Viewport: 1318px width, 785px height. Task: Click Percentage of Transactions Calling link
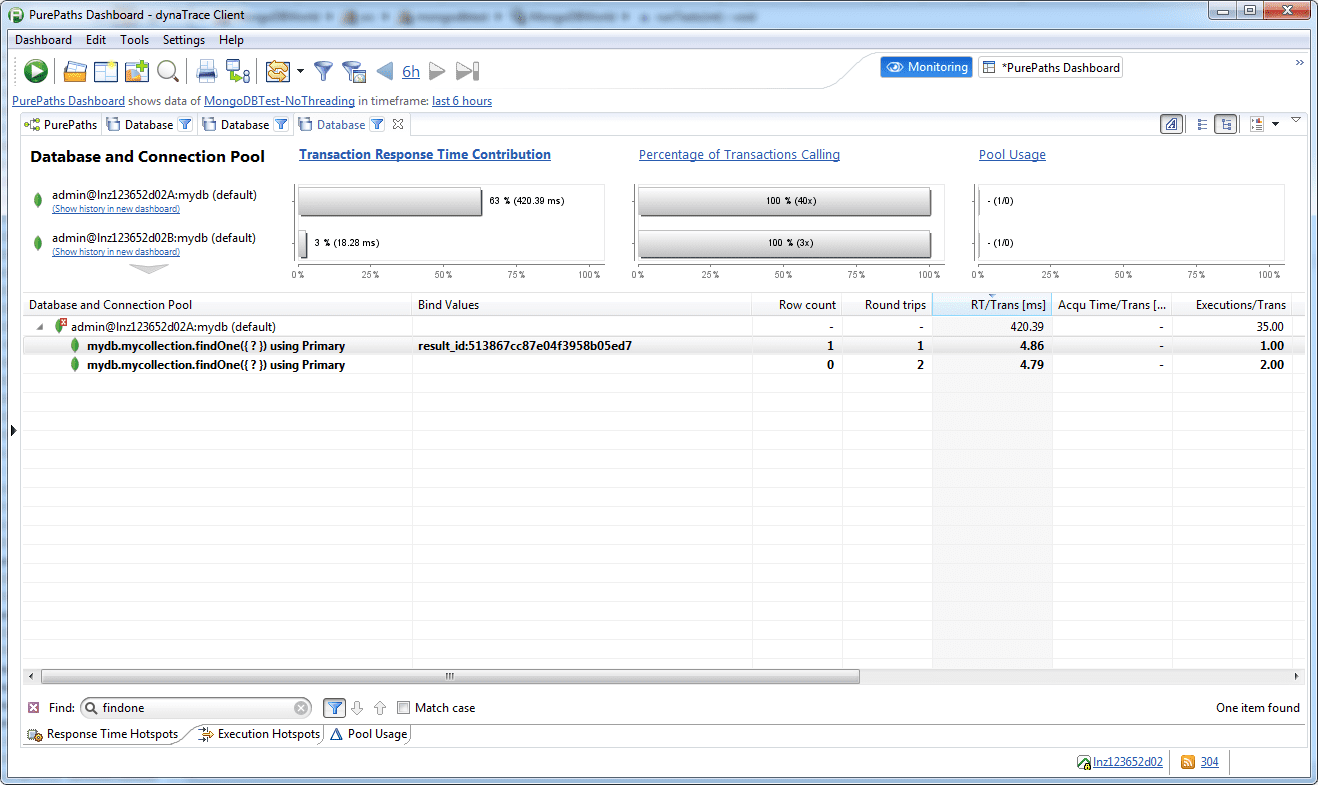[x=739, y=155]
